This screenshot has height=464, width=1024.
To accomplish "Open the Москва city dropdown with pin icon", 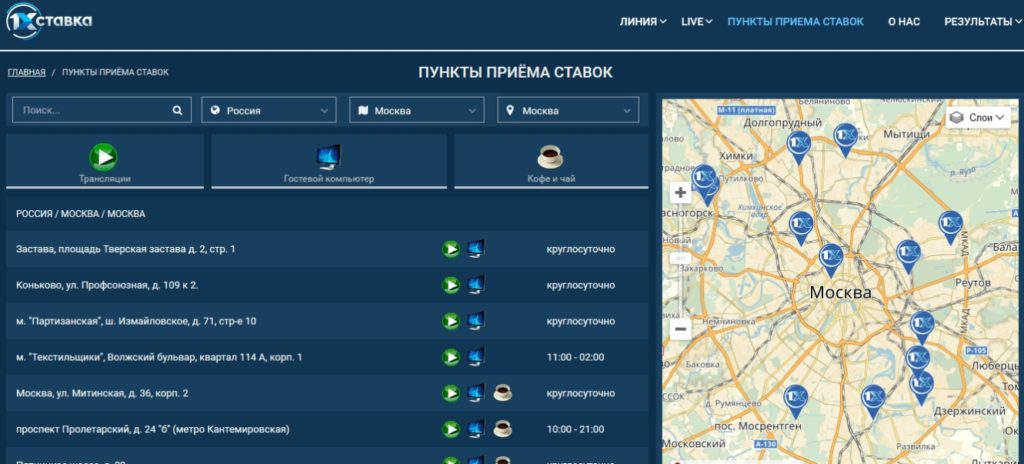I will 567,111.
